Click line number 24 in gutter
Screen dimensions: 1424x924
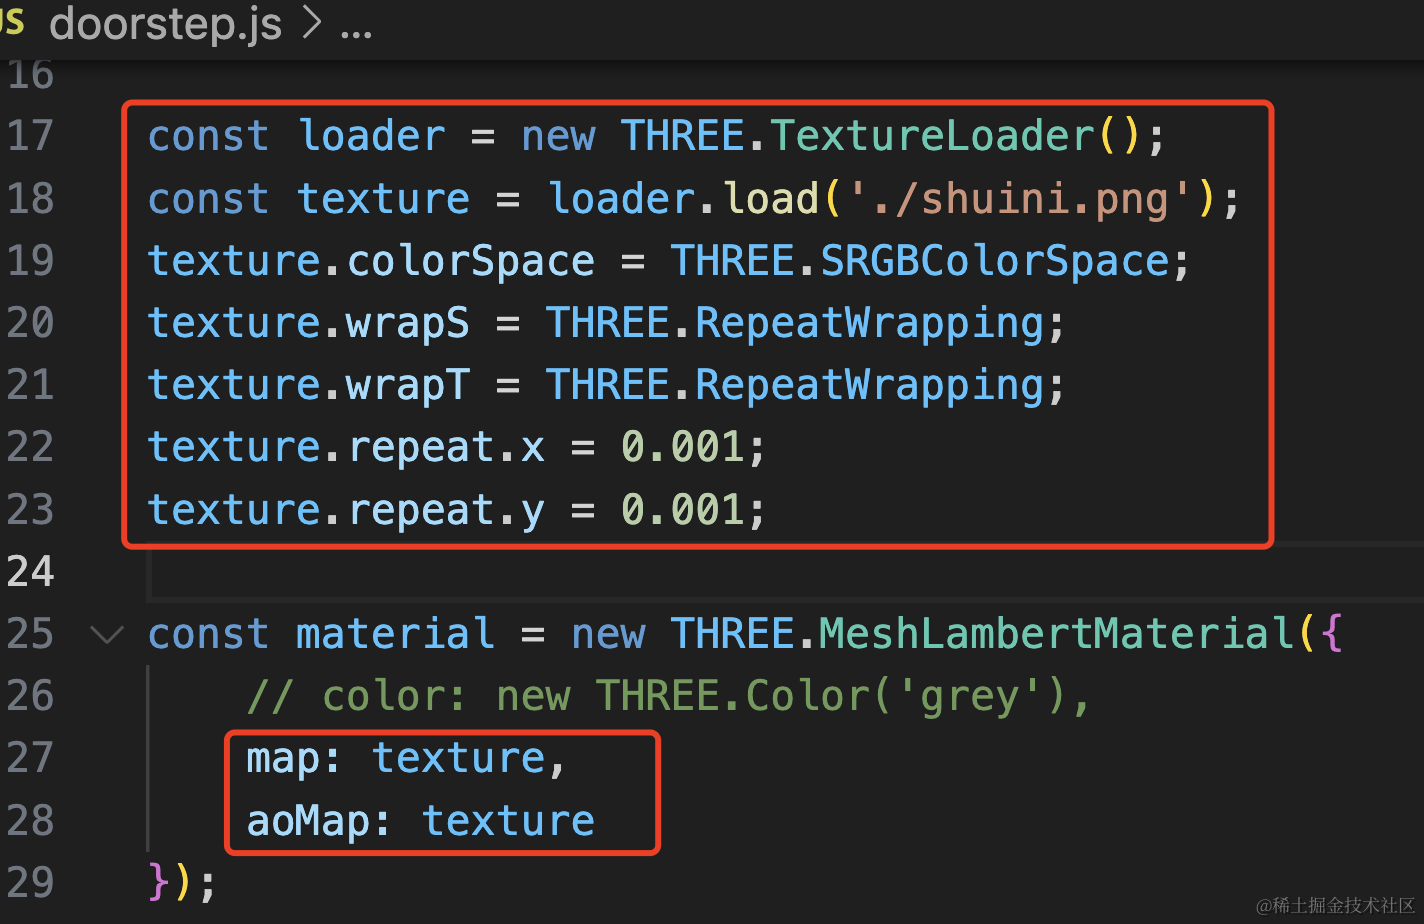click(31, 572)
